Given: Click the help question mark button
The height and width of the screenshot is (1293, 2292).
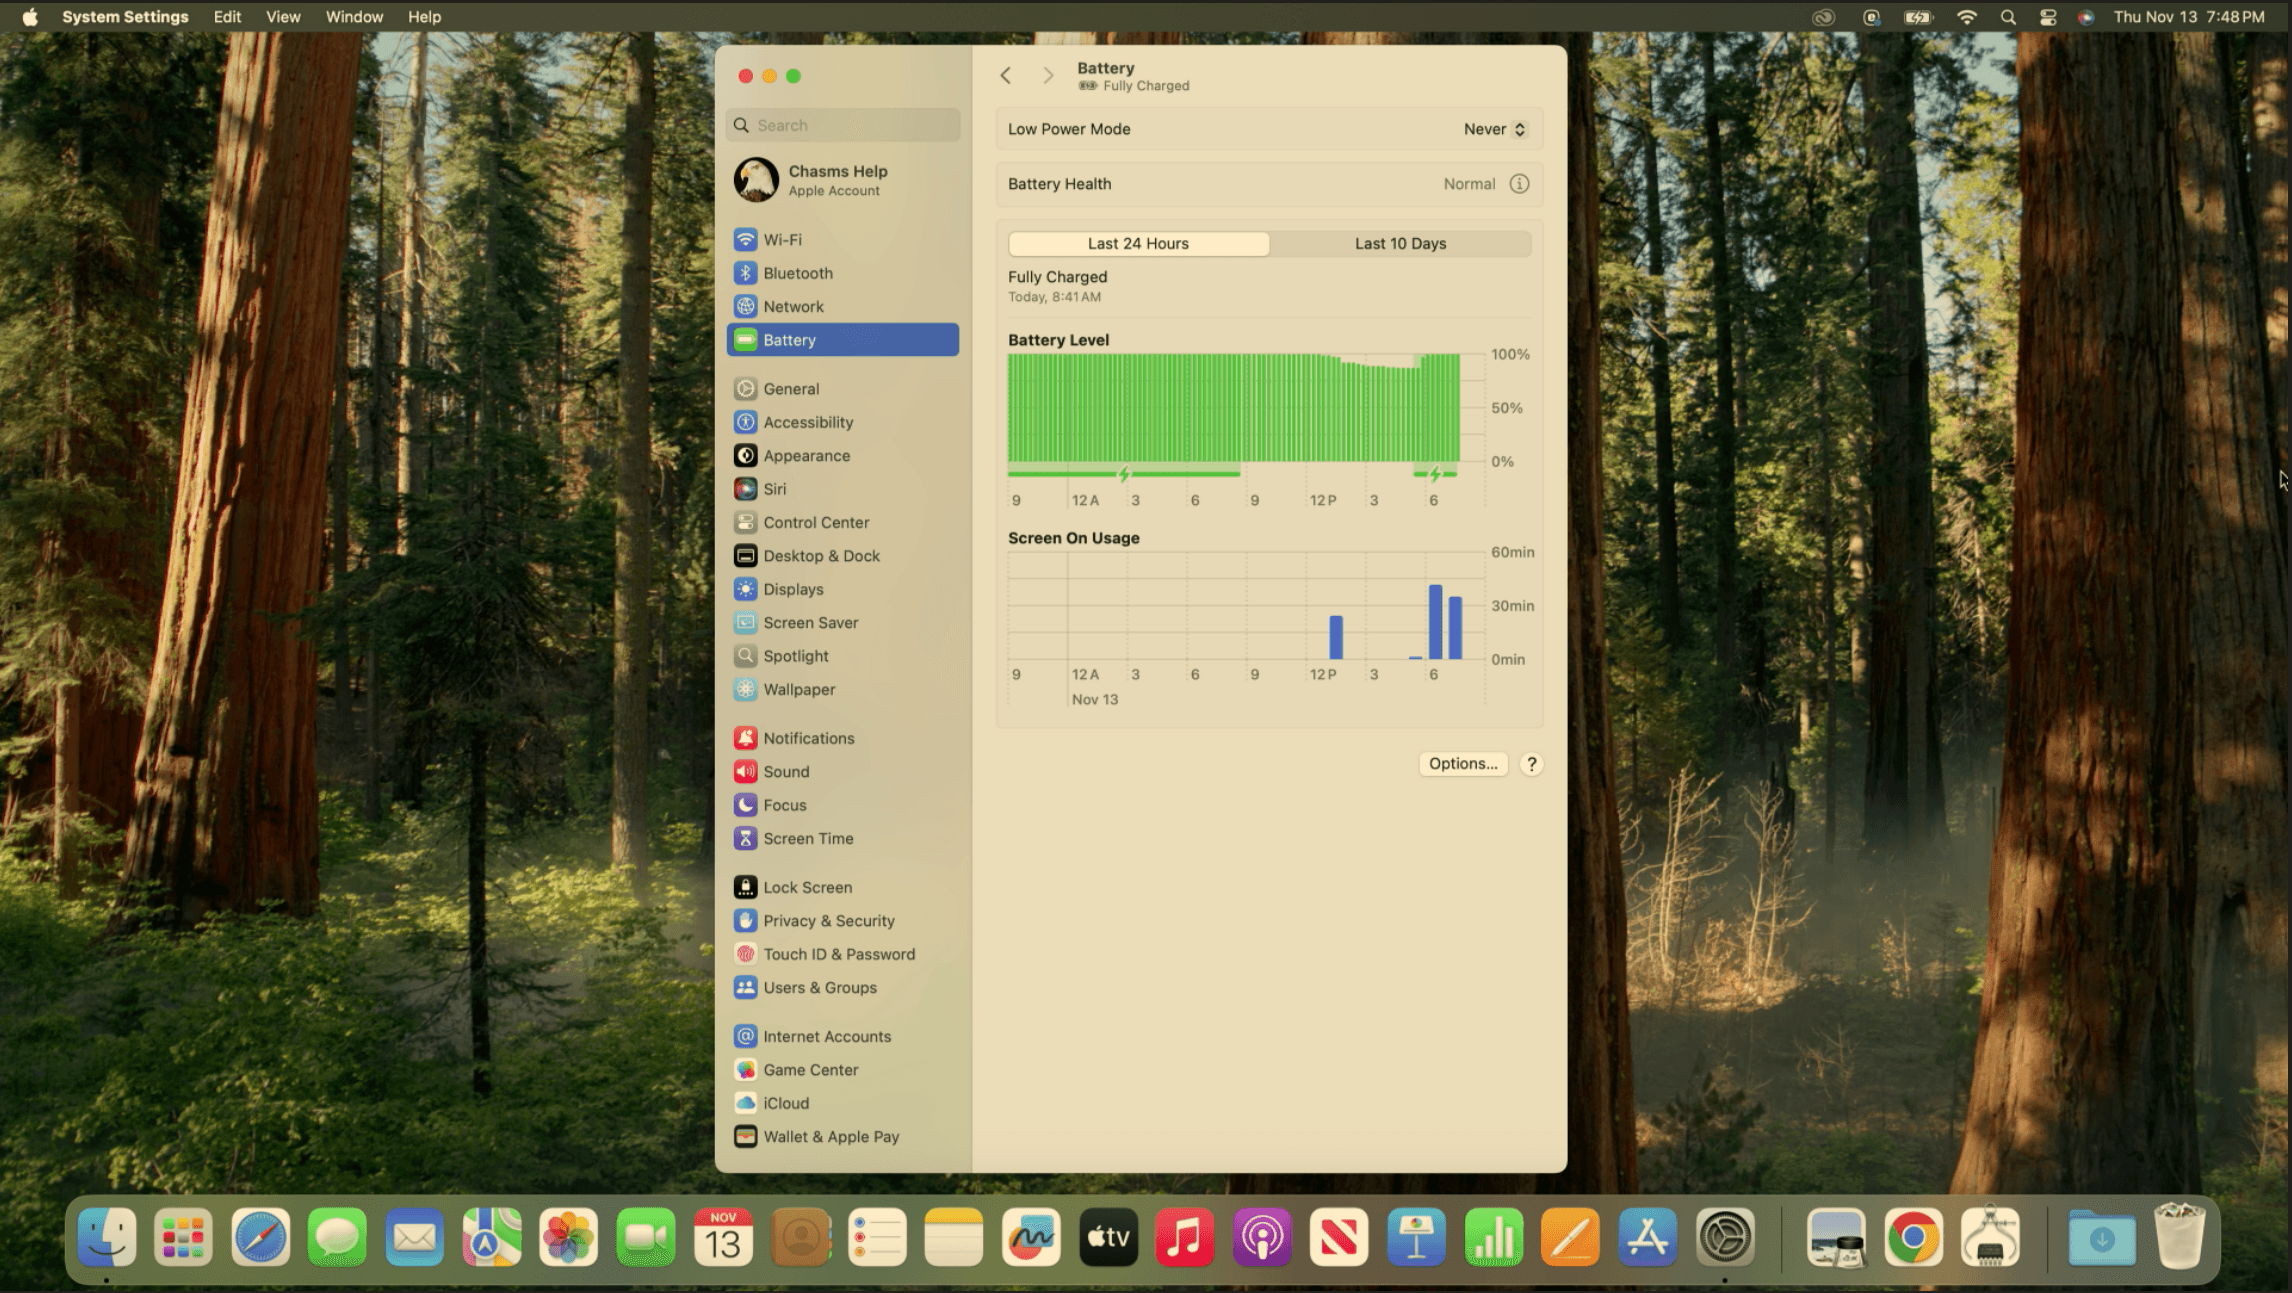Looking at the screenshot, I should [1531, 764].
